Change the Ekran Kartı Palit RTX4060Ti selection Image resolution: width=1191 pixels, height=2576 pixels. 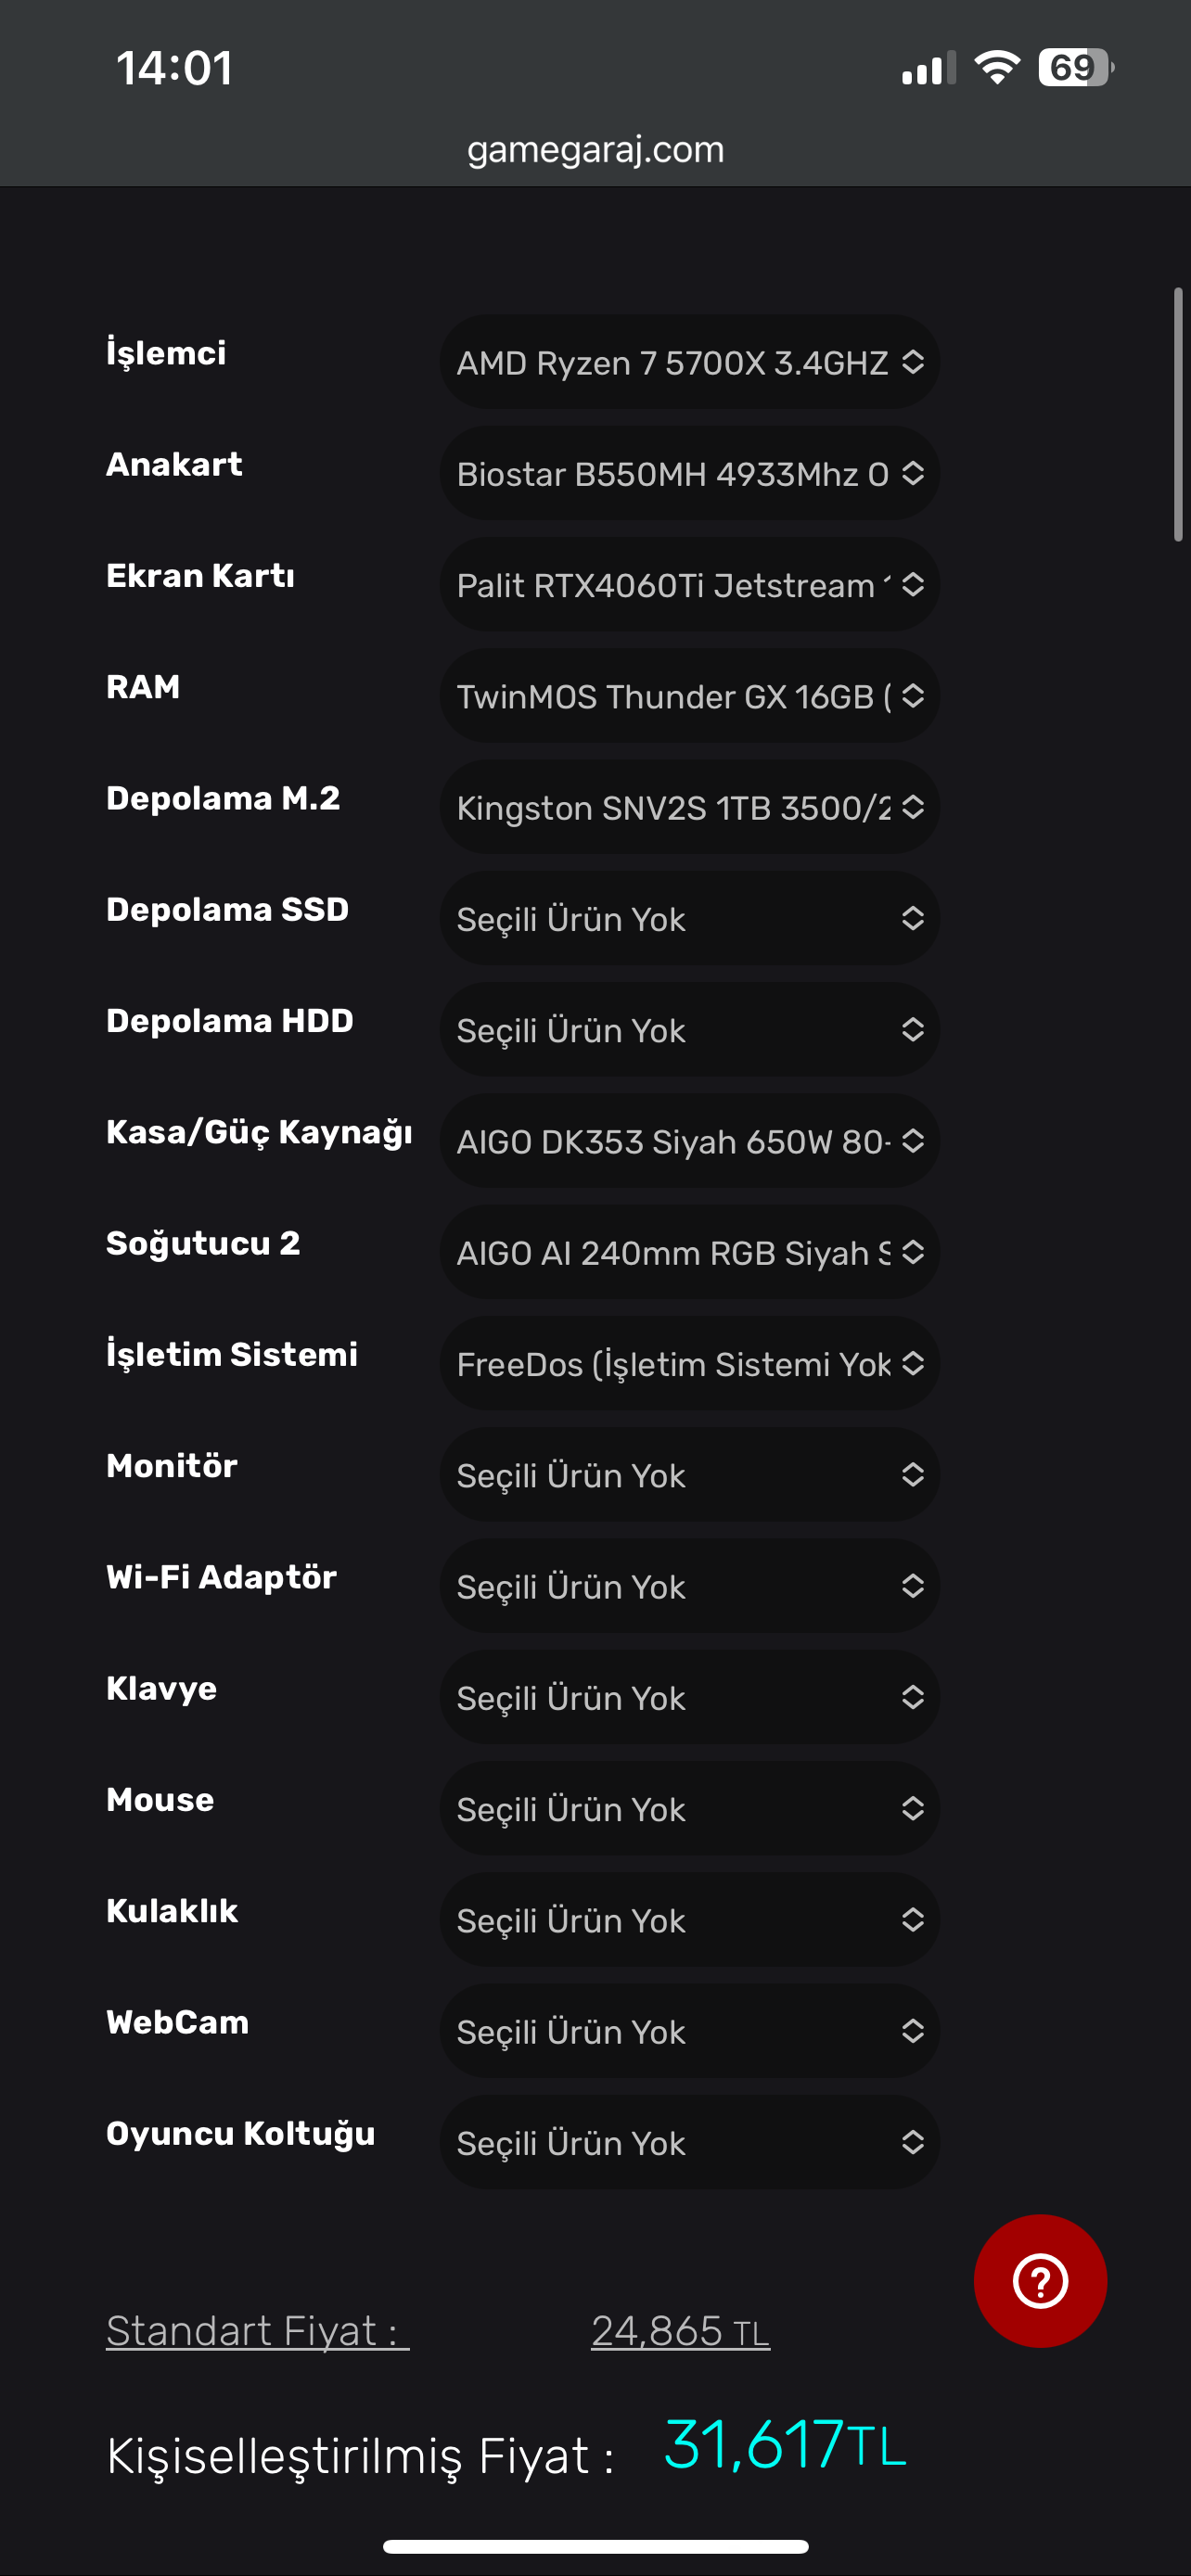click(x=689, y=585)
